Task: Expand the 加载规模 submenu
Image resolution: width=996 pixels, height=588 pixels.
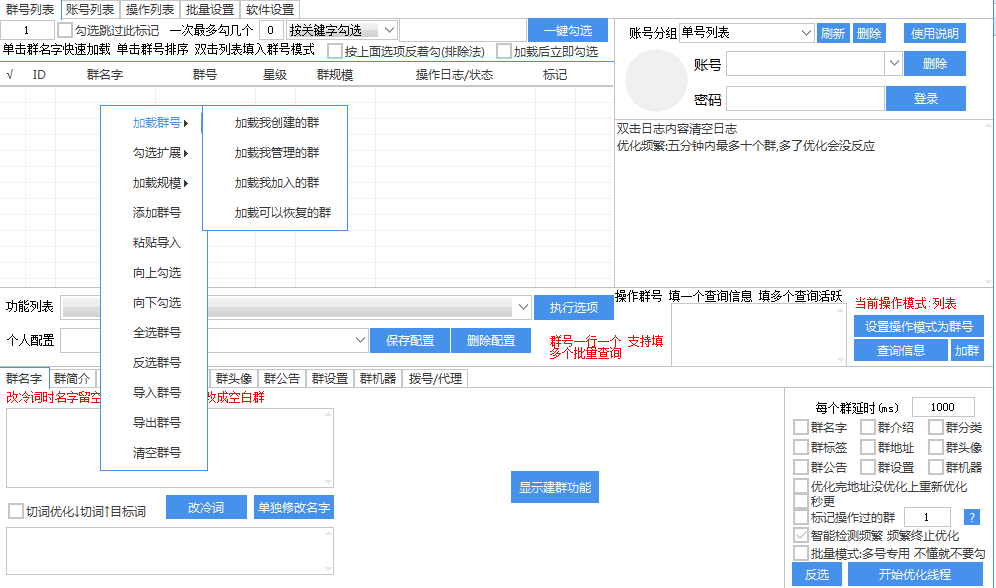Action: point(159,182)
